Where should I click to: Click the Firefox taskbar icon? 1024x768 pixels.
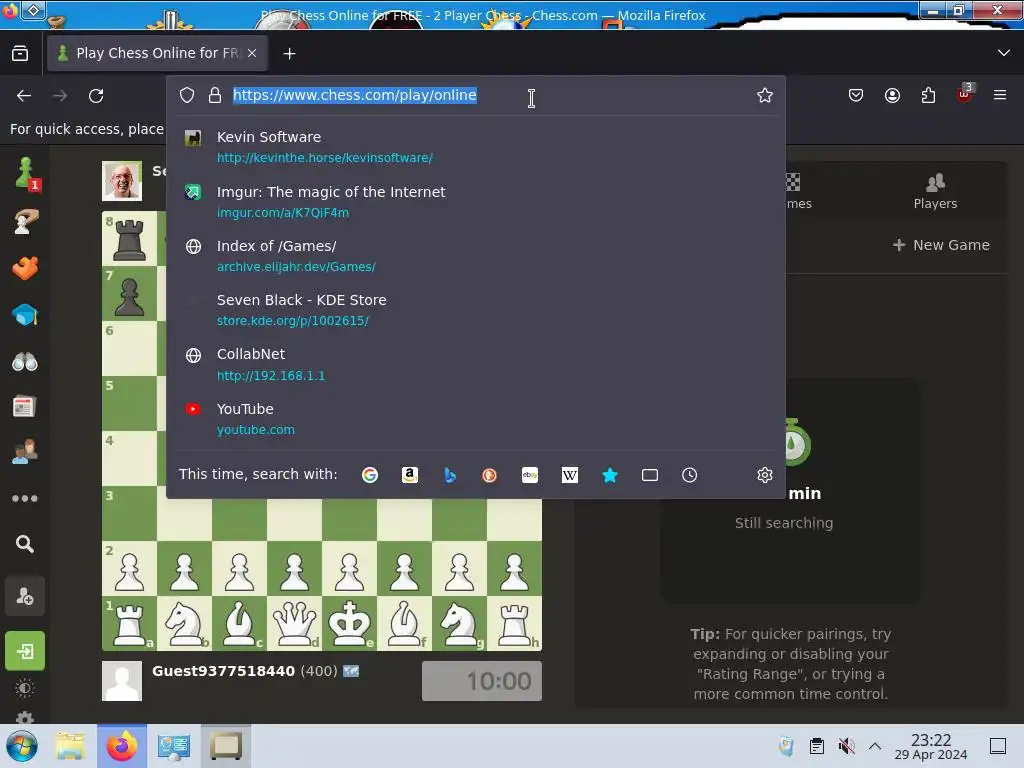pos(122,746)
